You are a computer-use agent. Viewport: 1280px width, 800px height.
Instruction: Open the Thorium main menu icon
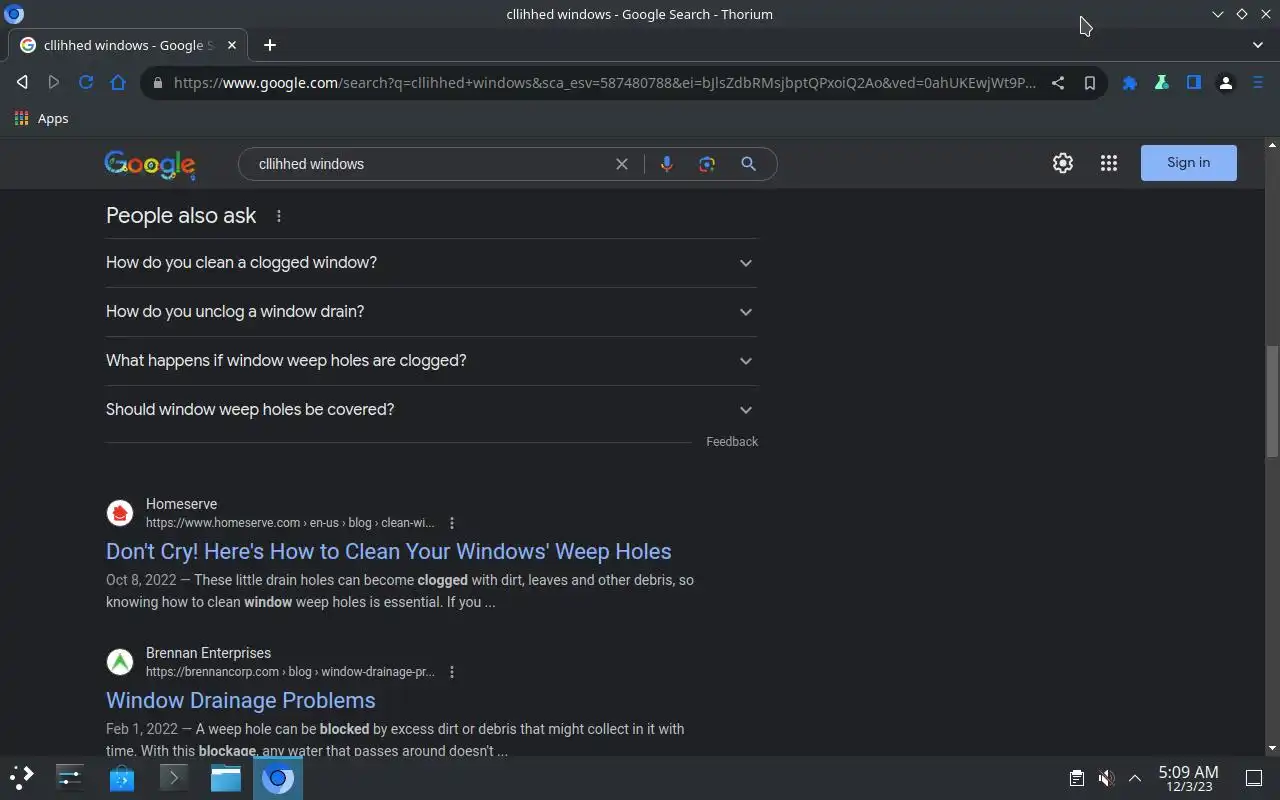[1258, 83]
